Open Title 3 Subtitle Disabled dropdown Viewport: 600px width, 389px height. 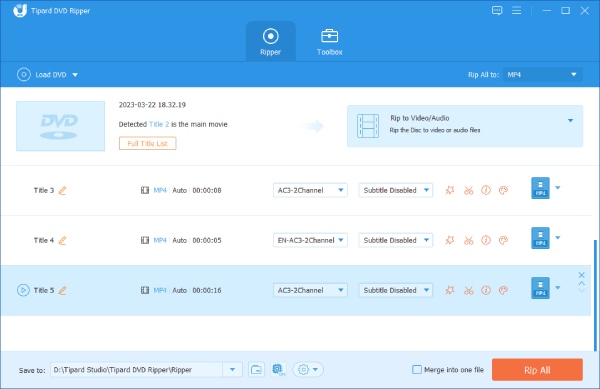396,190
